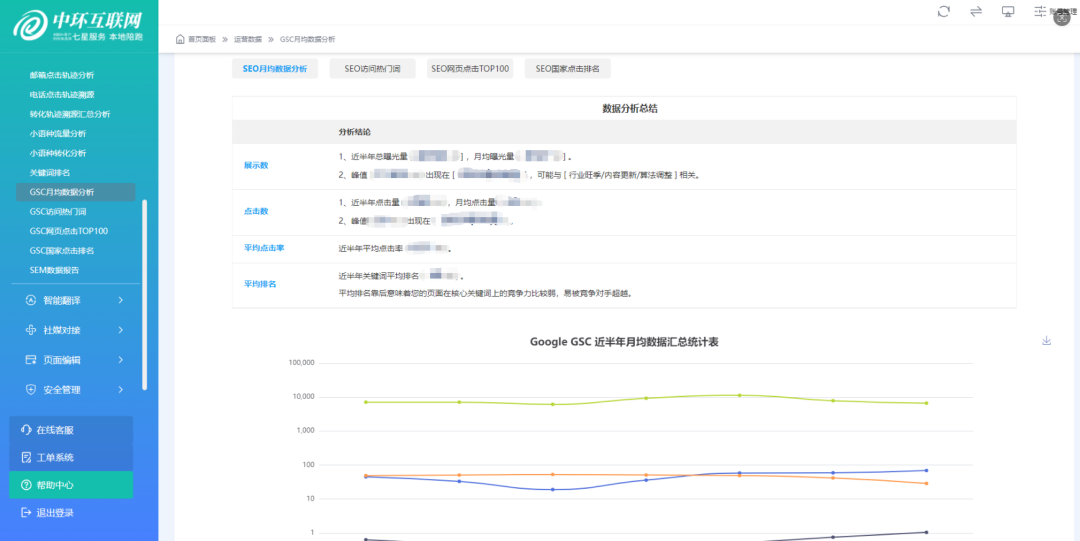Switch to the SEO访问热门词 tab

pyautogui.click(x=372, y=69)
